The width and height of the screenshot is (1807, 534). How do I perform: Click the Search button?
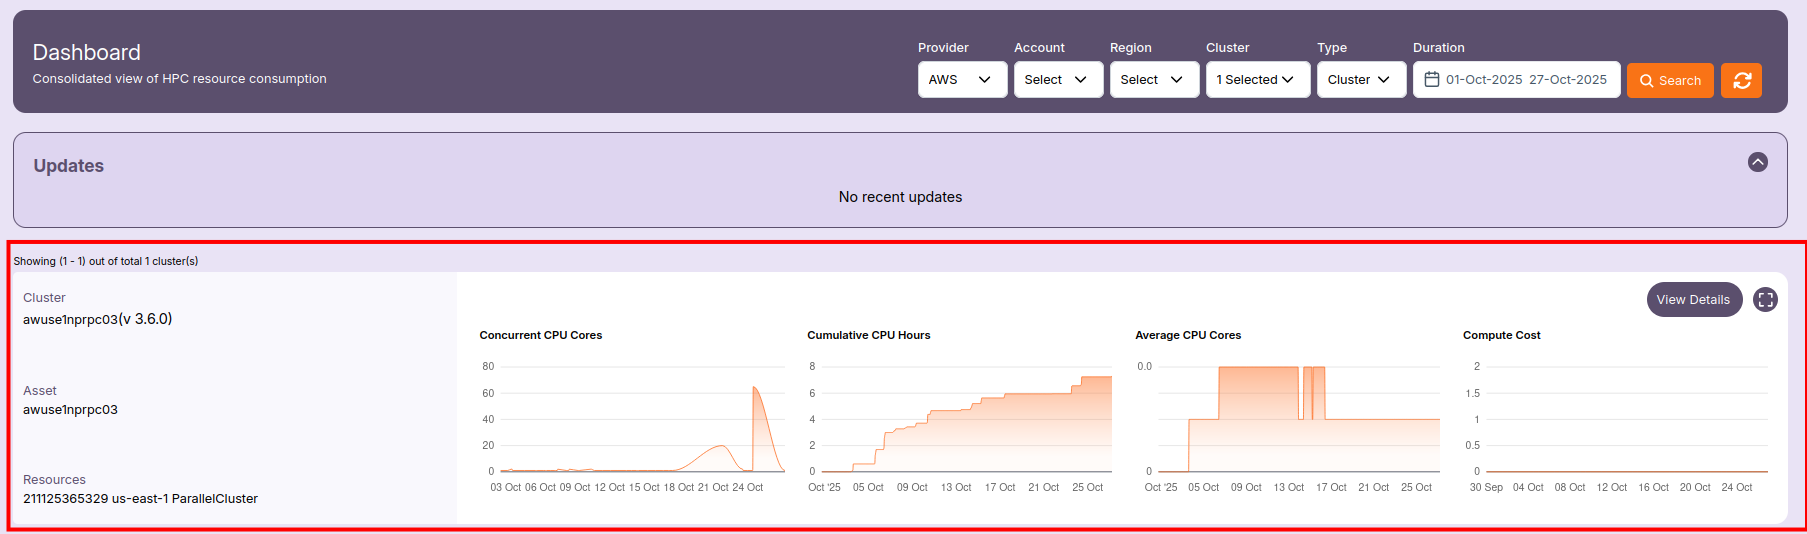tap(1670, 80)
